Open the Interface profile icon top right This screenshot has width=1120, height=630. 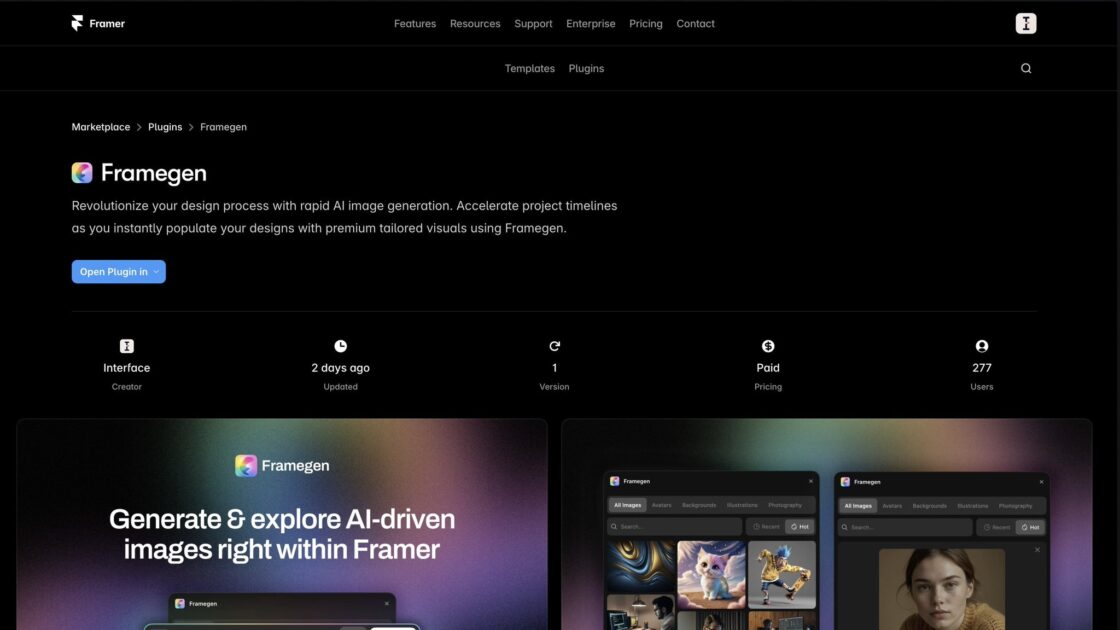(x=1026, y=24)
